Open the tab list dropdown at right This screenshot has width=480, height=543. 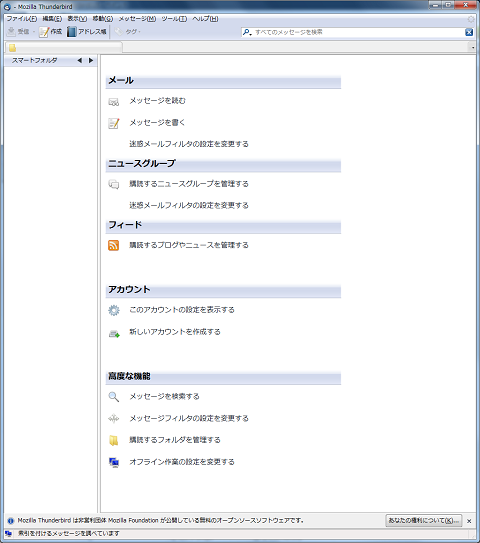tap(473, 47)
